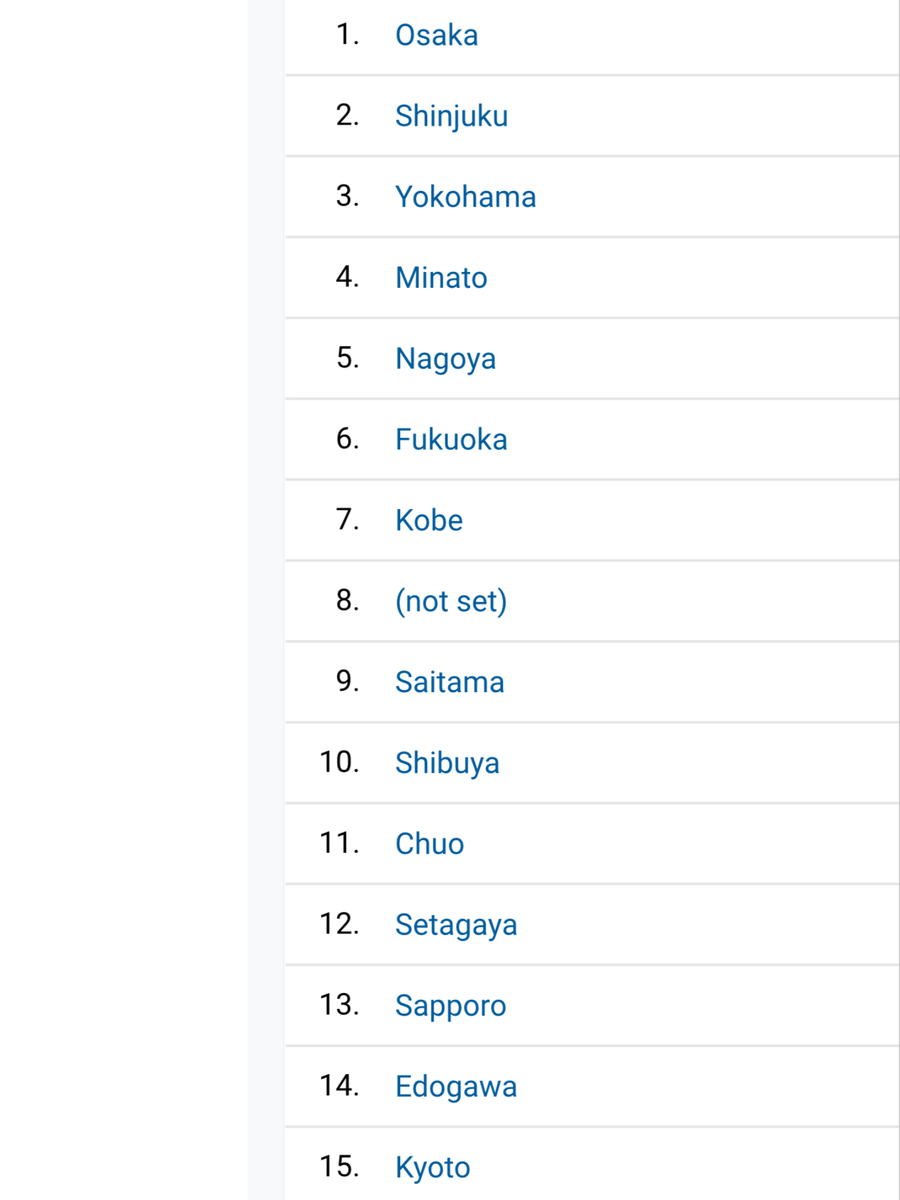This screenshot has width=900, height=1200.
Task: Click the (not set) entry
Action: click(451, 601)
